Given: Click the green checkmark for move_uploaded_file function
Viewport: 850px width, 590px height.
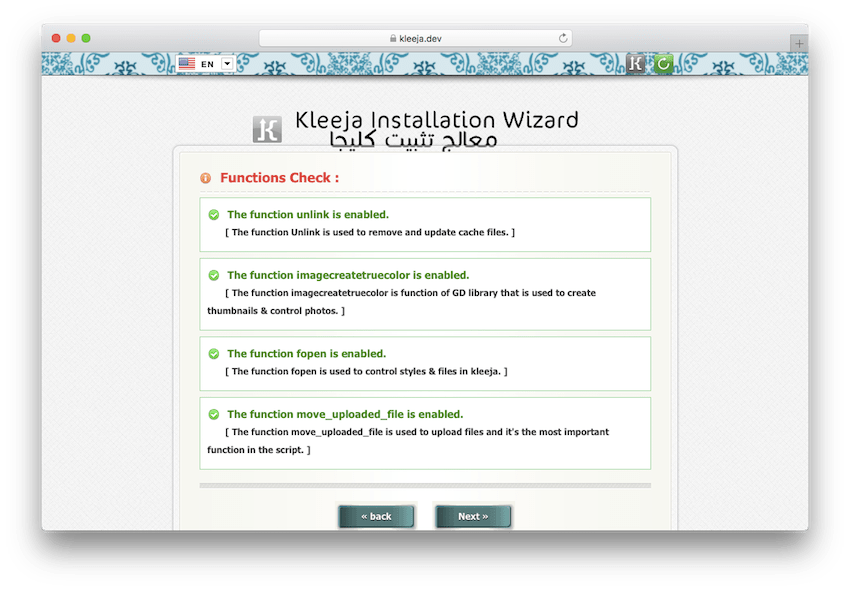Looking at the screenshot, I should 214,414.
